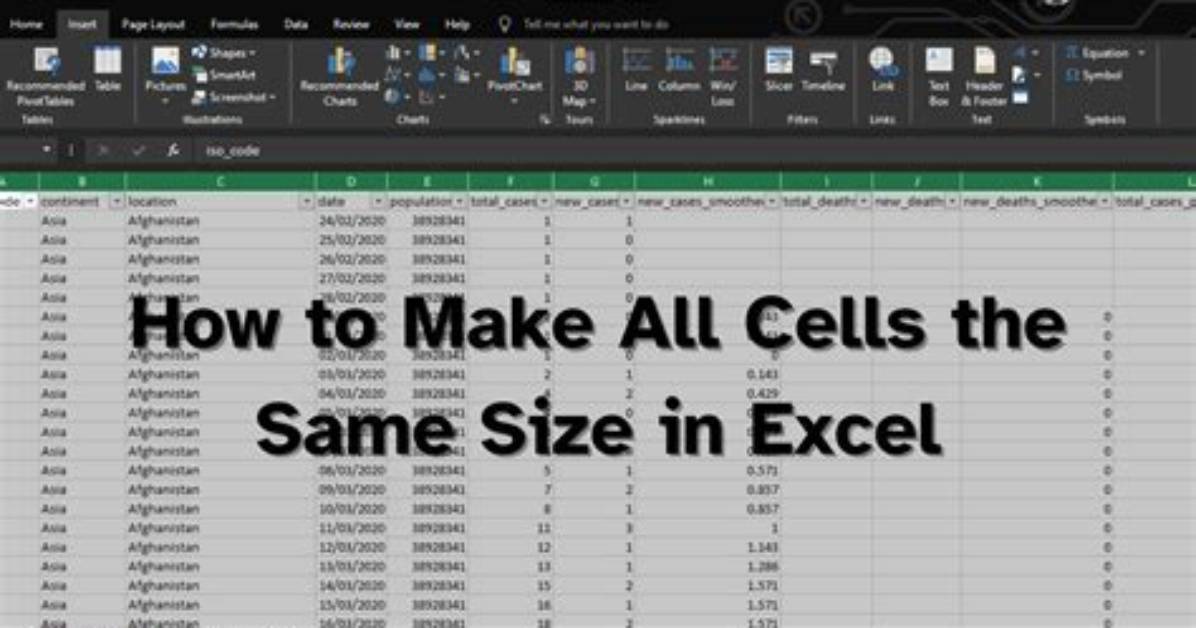Viewport: 1196px width, 628px height.
Task: Open the Screenshot dropdown
Action: (x=233, y=97)
